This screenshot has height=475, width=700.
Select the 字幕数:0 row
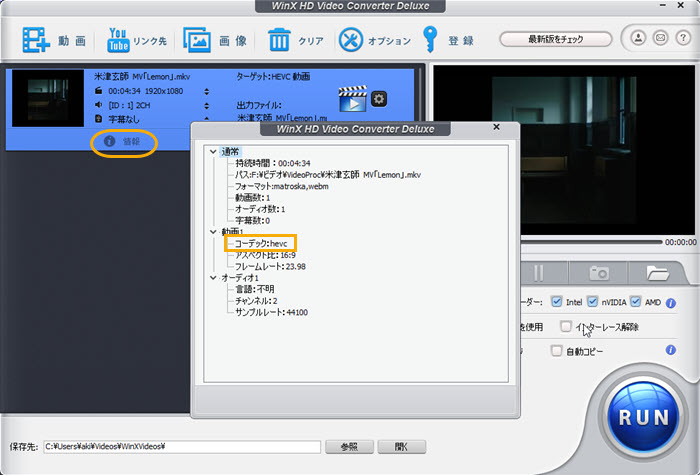click(252, 221)
